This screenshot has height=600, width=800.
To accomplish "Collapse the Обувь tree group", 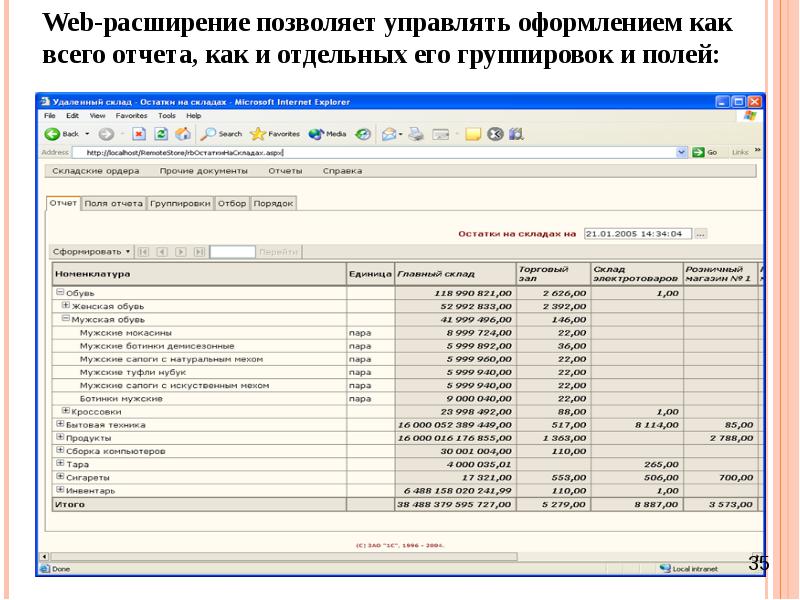I will [58, 292].
